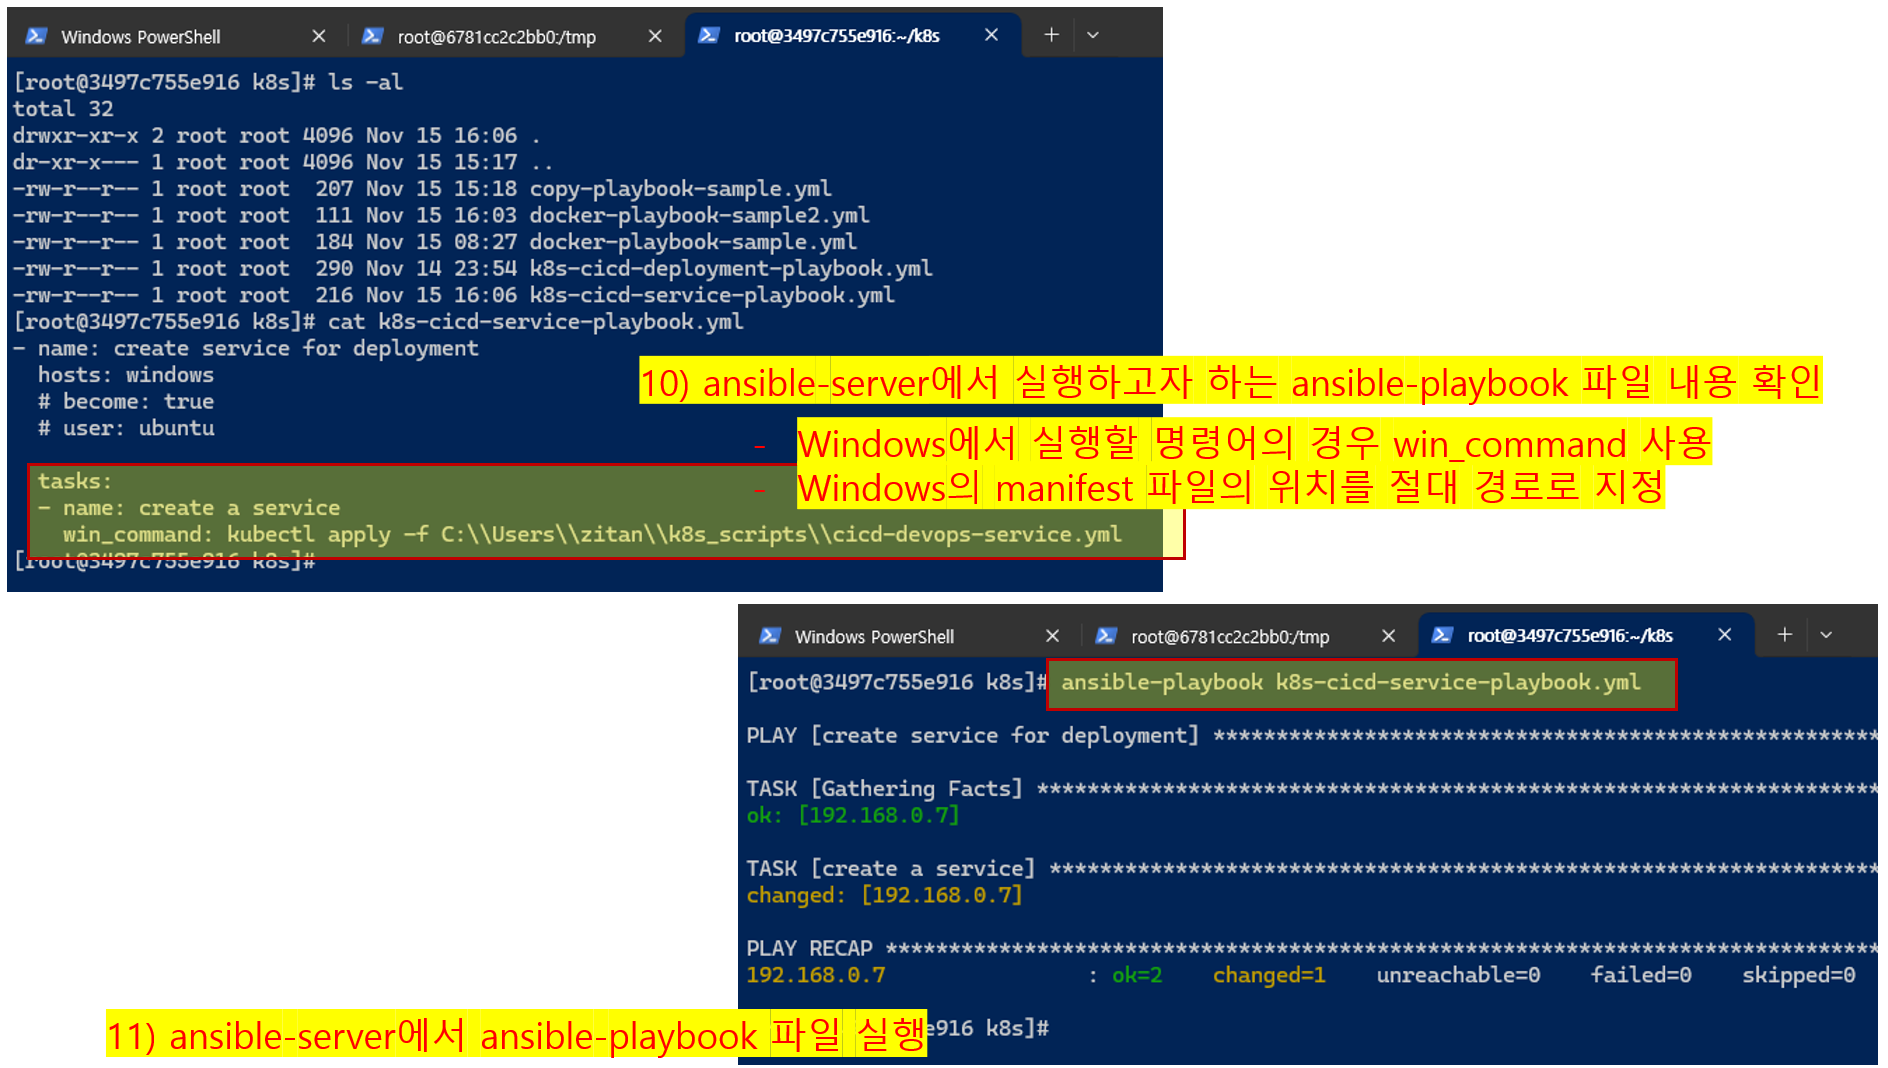Click file name copy-playbook-sample.yml
This screenshot has height=1068, width=1888.
click(x=680, y=188)
